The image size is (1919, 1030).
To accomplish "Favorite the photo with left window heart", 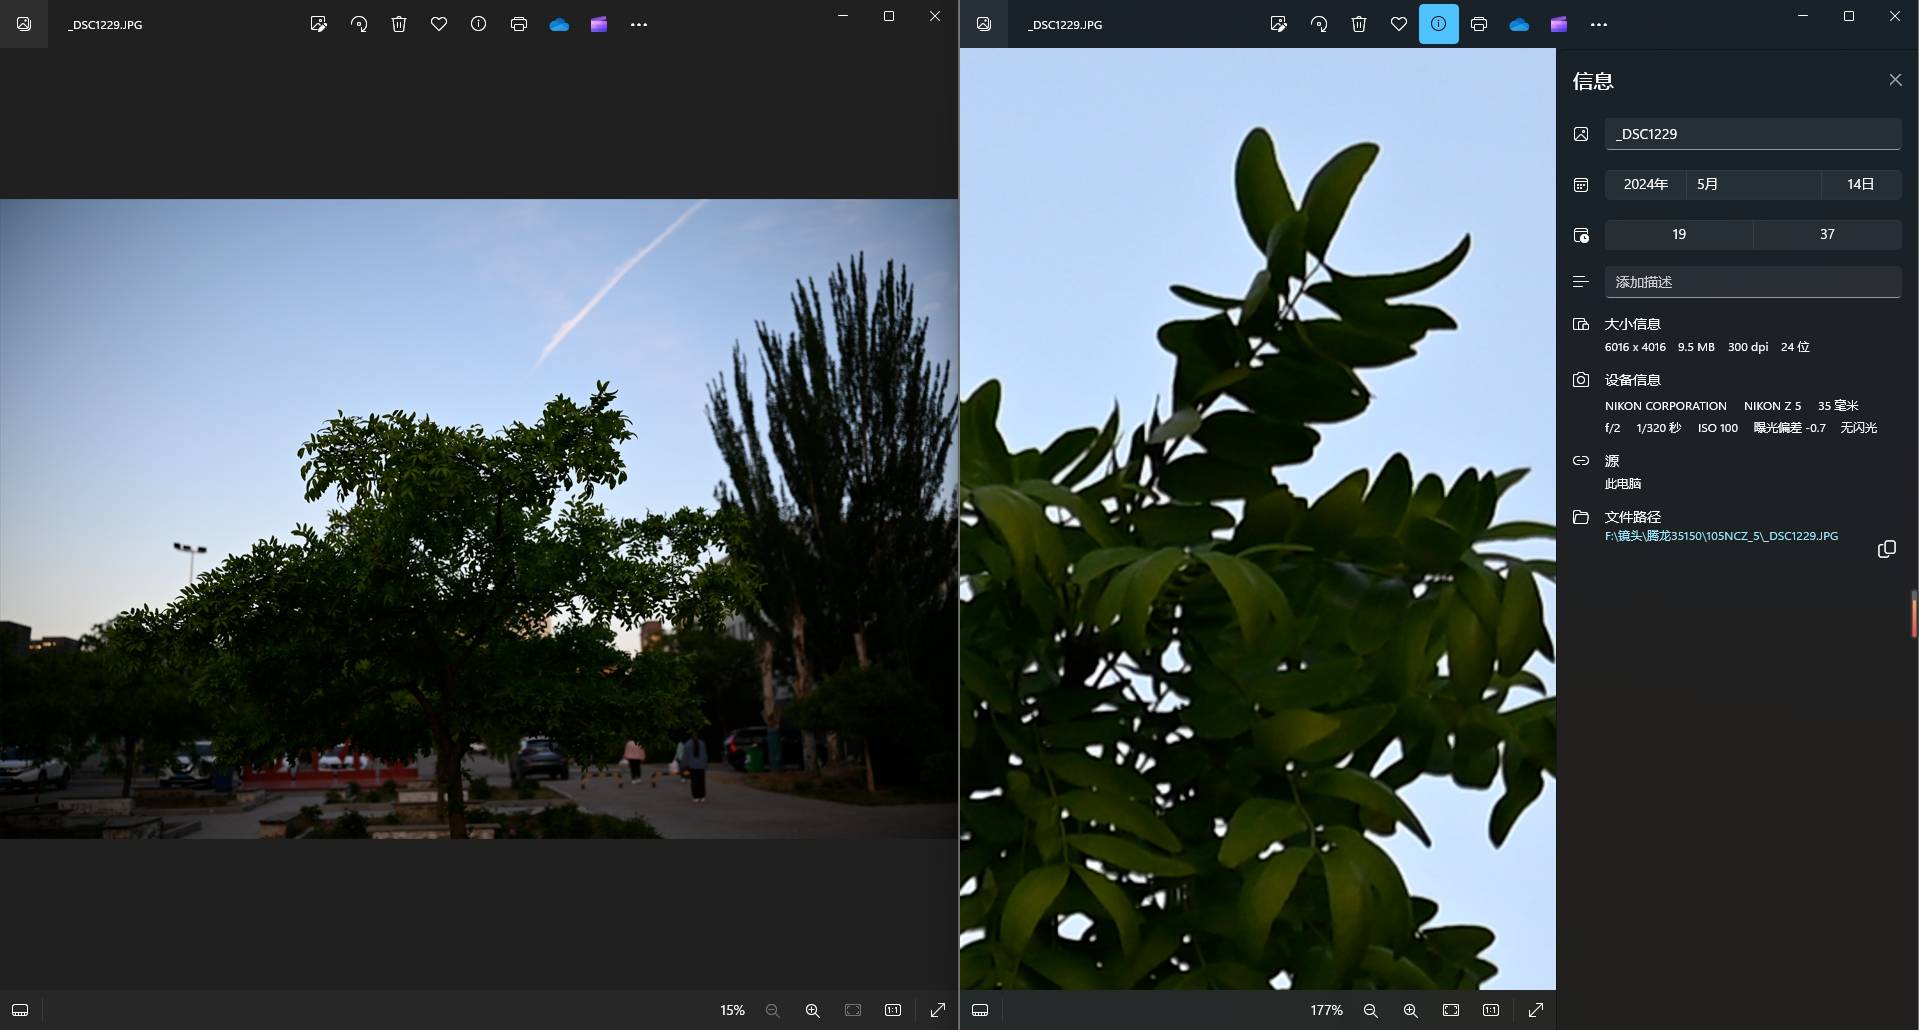I will pyautogui.click(x=439, y=24).
